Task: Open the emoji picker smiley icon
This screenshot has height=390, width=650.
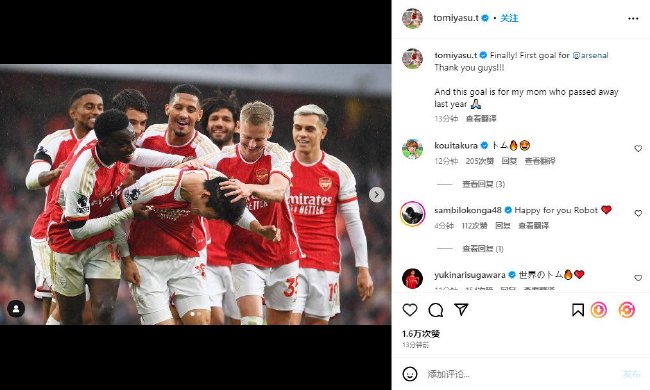Action: pyautogui.click(x=410, y=374)
